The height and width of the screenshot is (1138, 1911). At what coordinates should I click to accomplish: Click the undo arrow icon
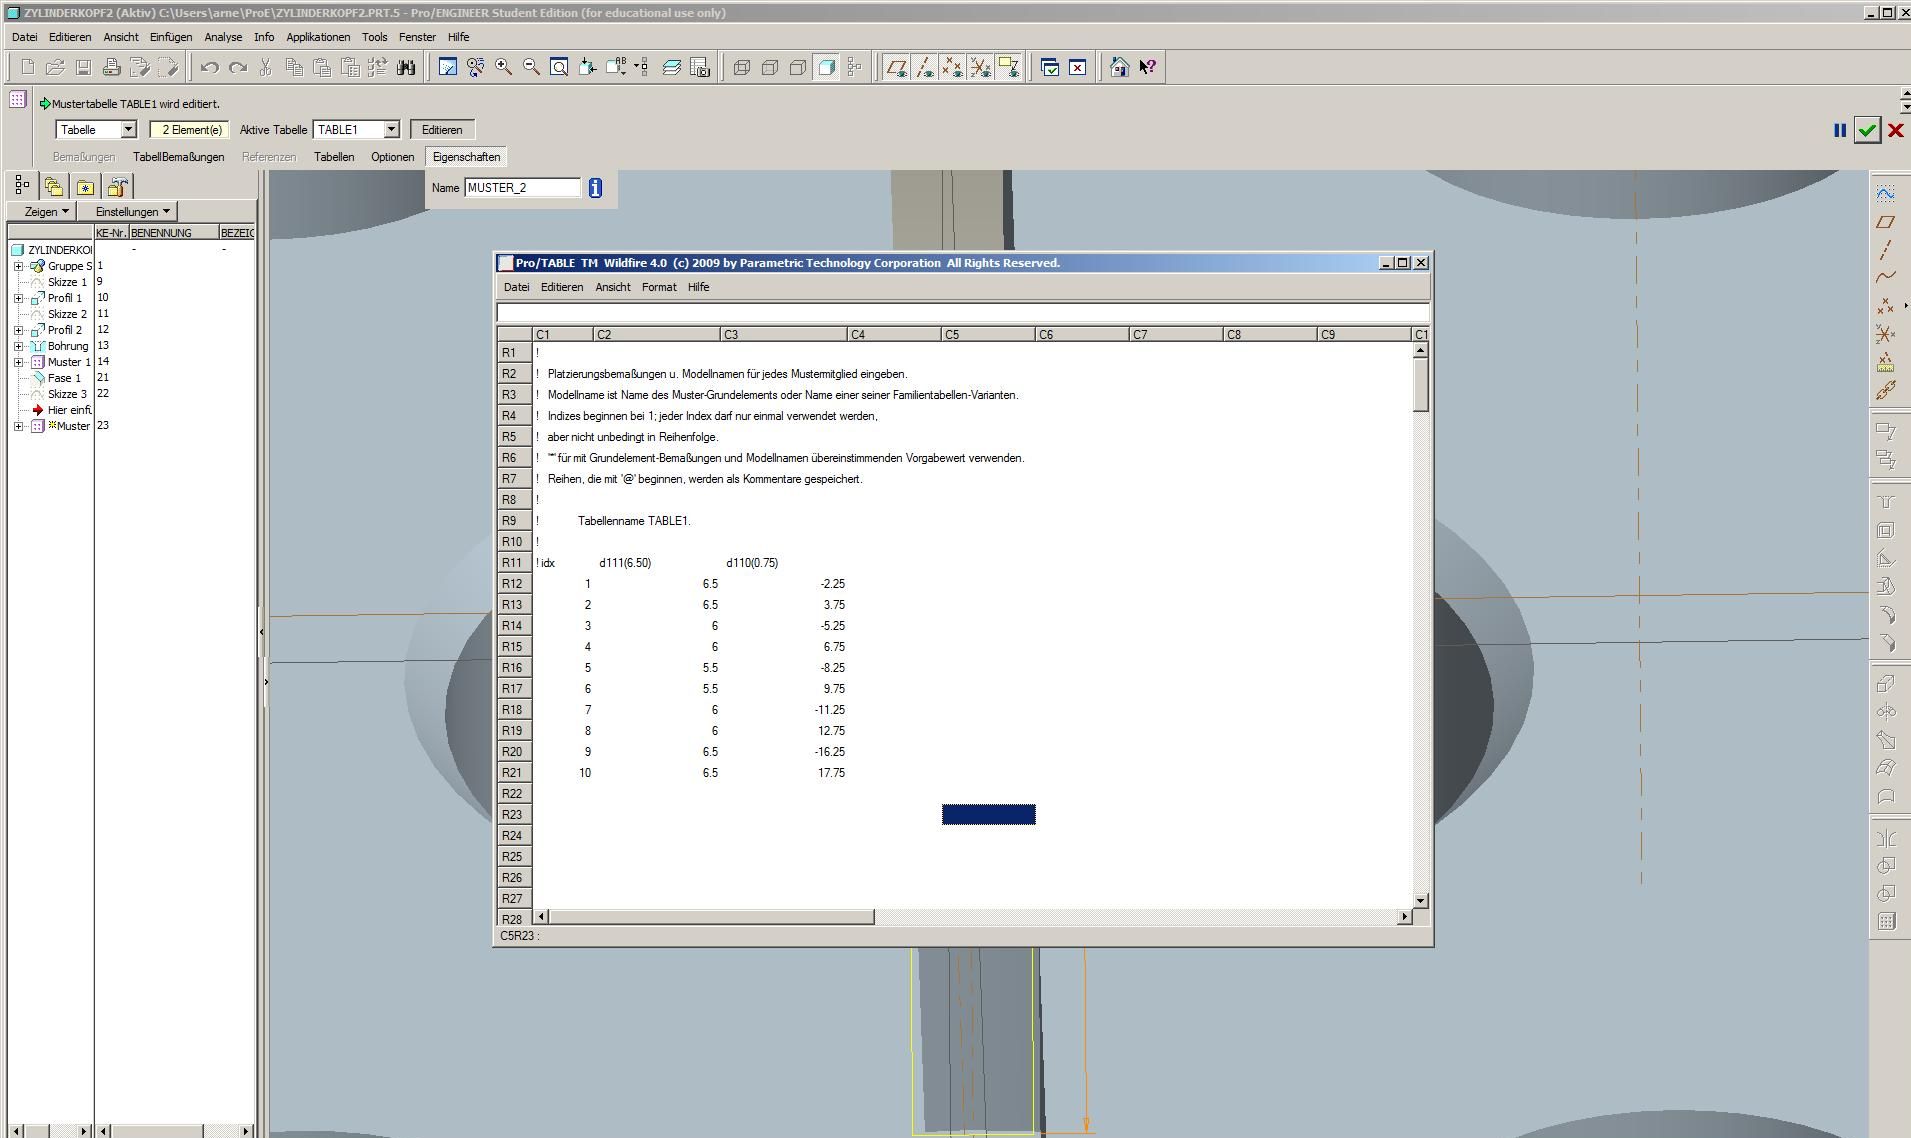tap(209, 67)
